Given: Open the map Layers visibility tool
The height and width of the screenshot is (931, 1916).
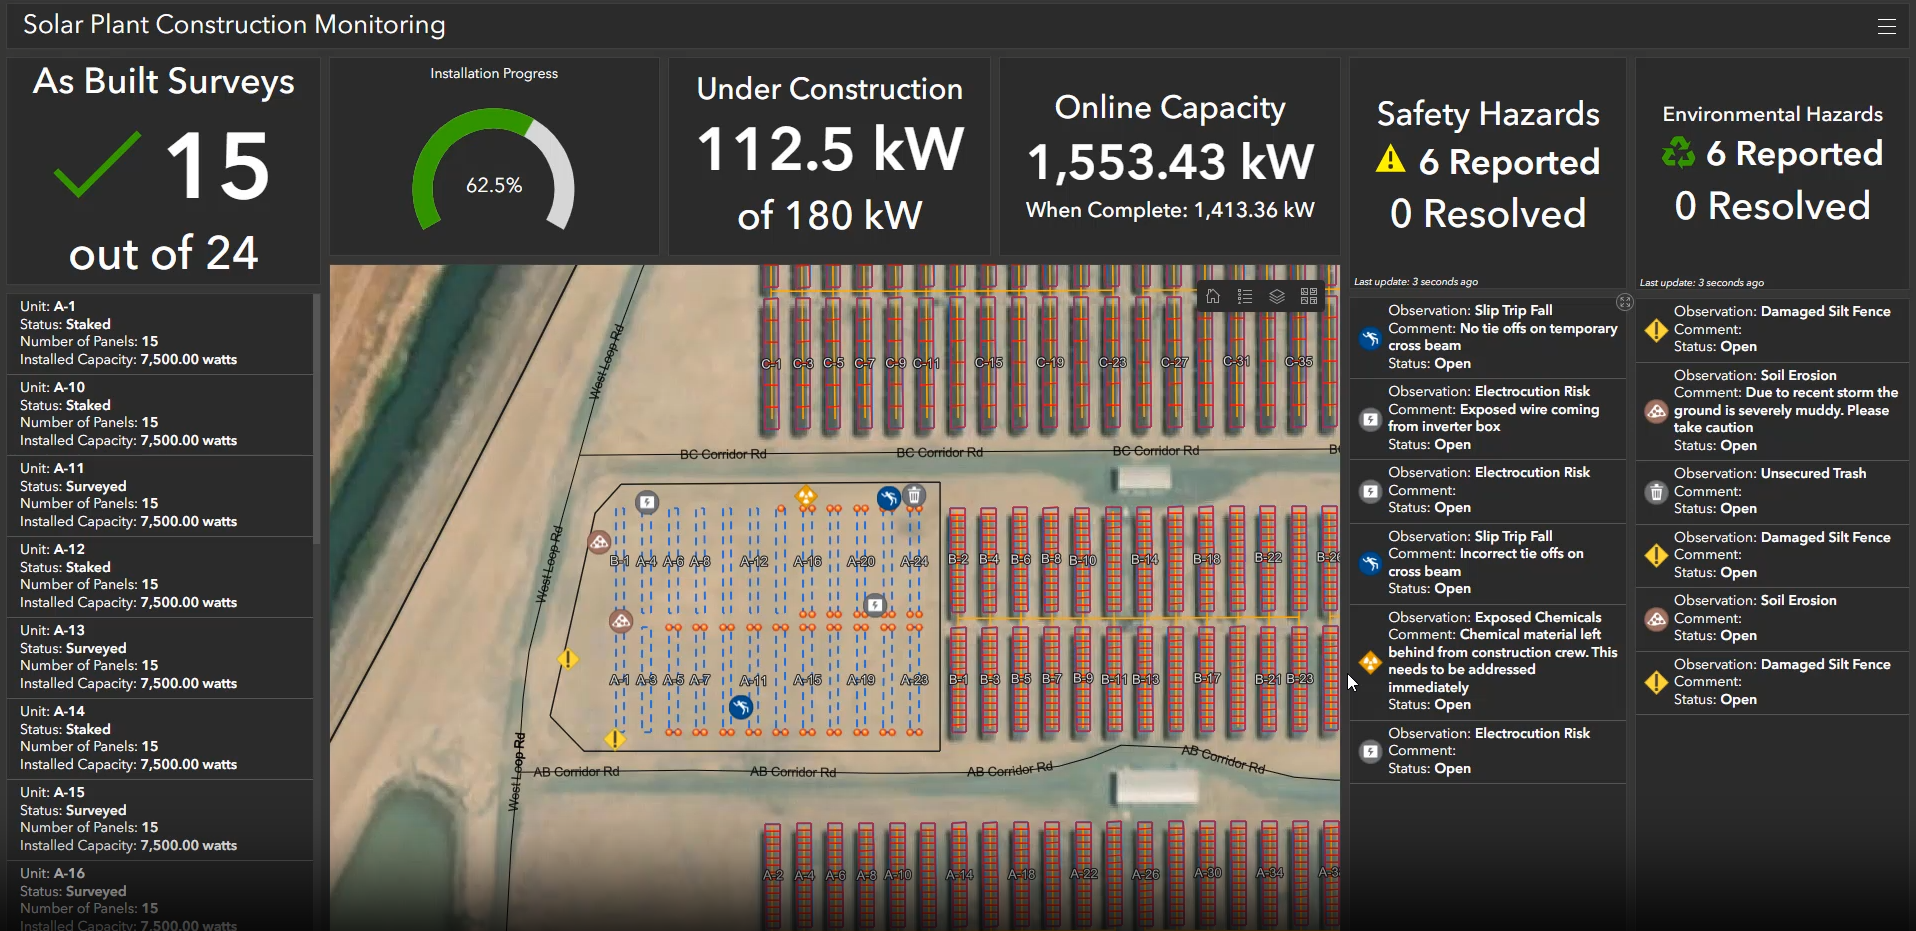Looking at the screenshot, I should click(1277, 297).
